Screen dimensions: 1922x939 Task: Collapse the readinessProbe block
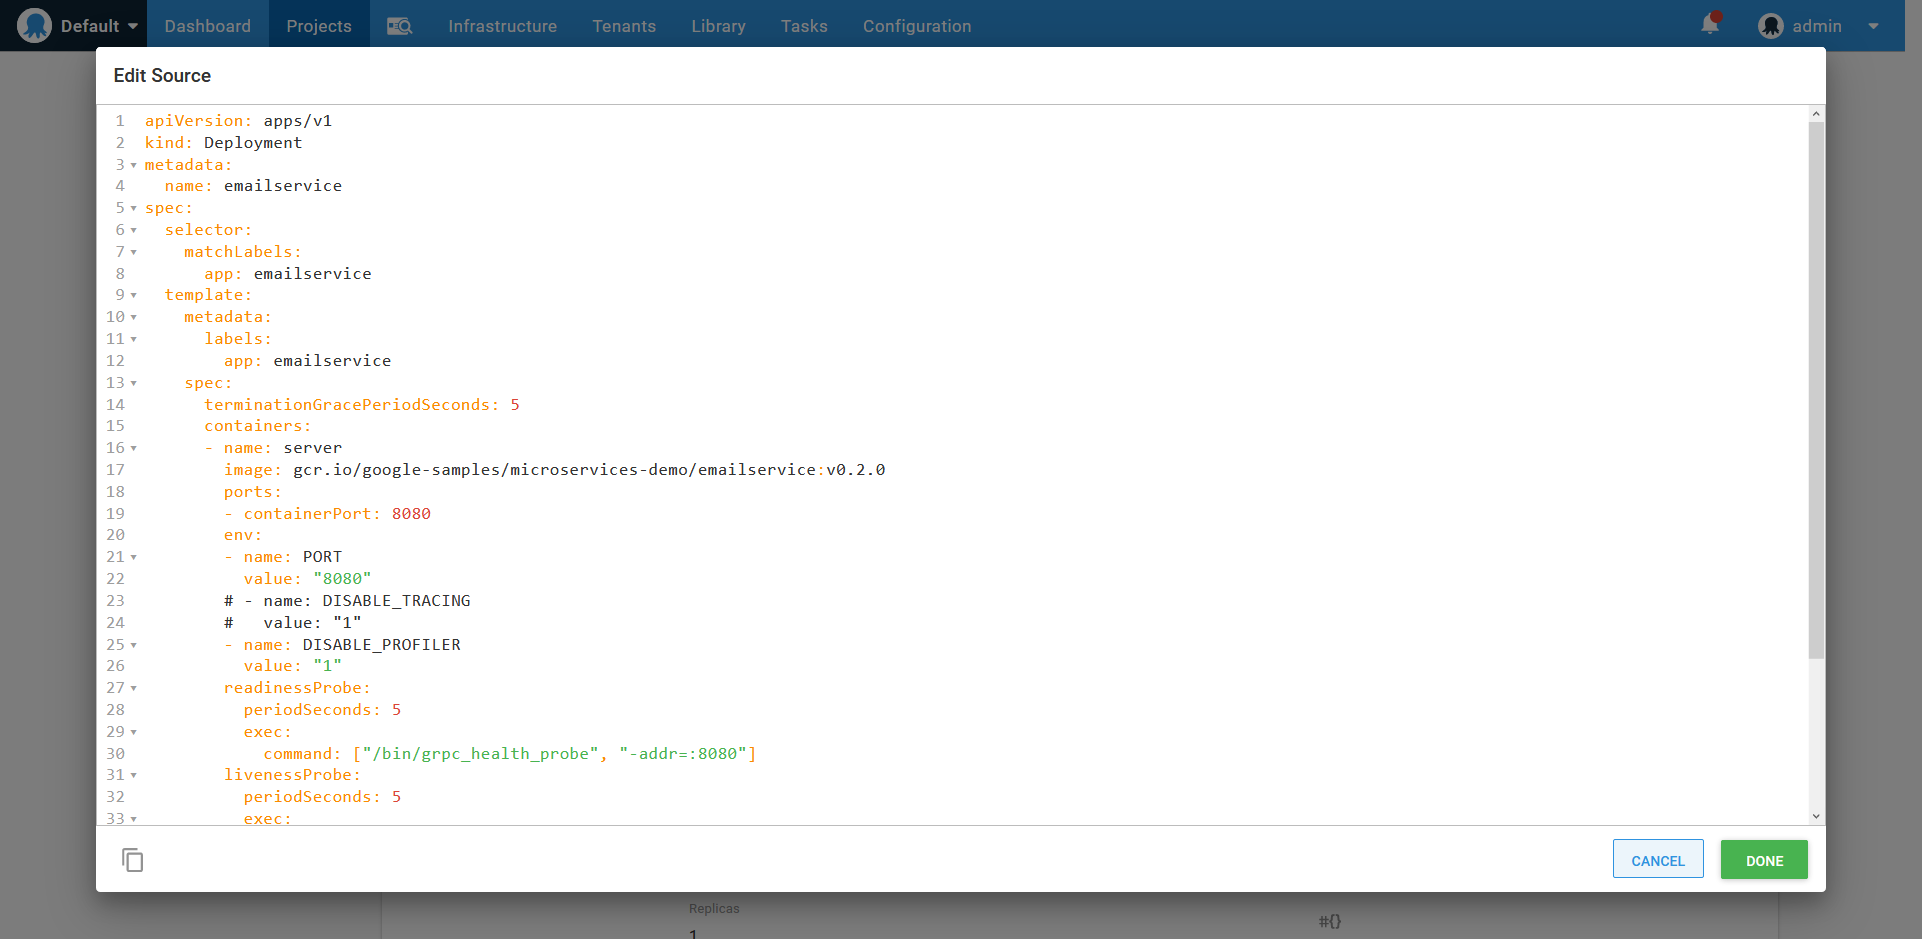[131, 688]
